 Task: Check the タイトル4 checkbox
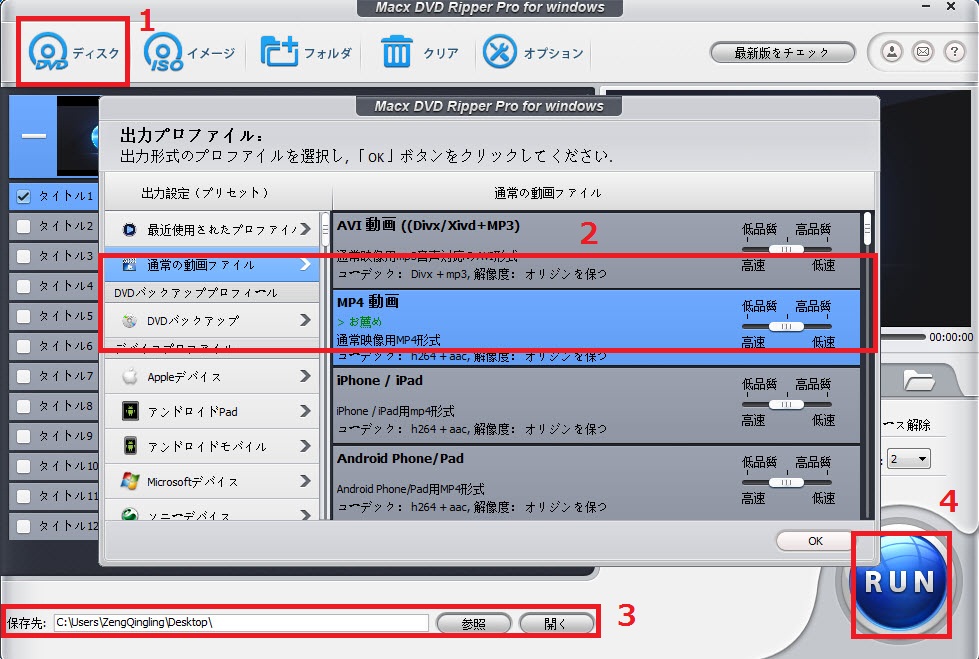pyautogui.click(x=23, y=286)
